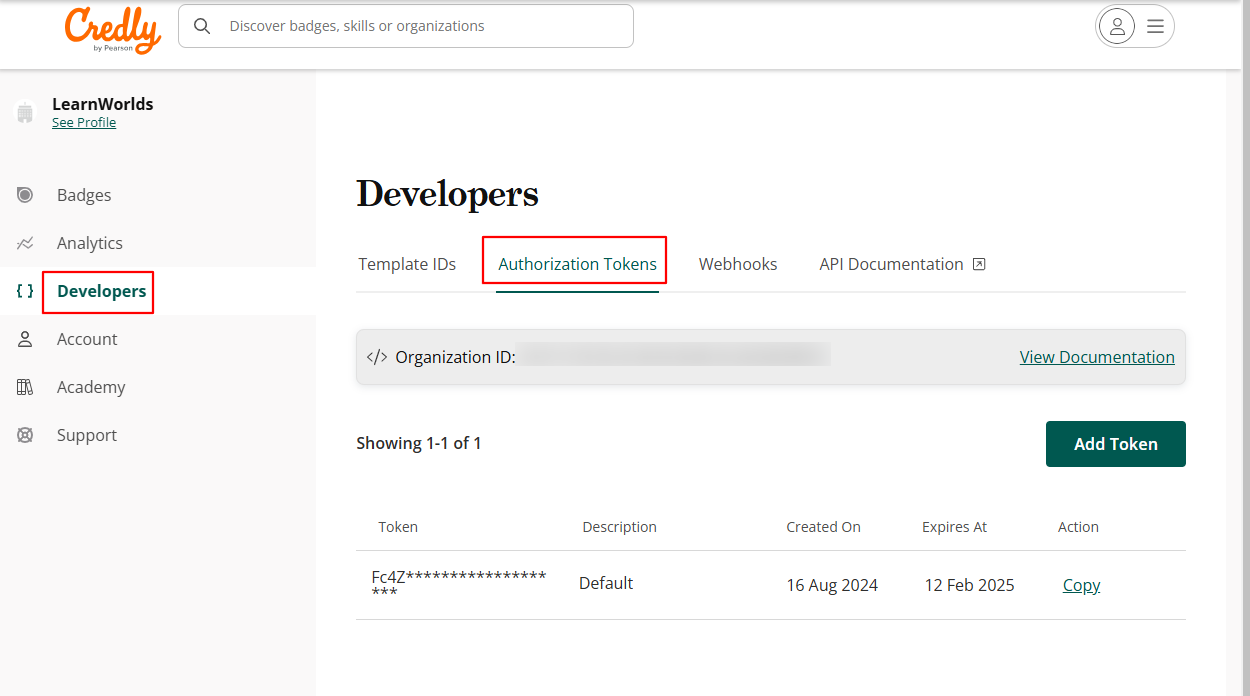Go to Academy in sidebar
This screenshot has height=696, width=1250.
pyautogui.click(x=91, y=387)
